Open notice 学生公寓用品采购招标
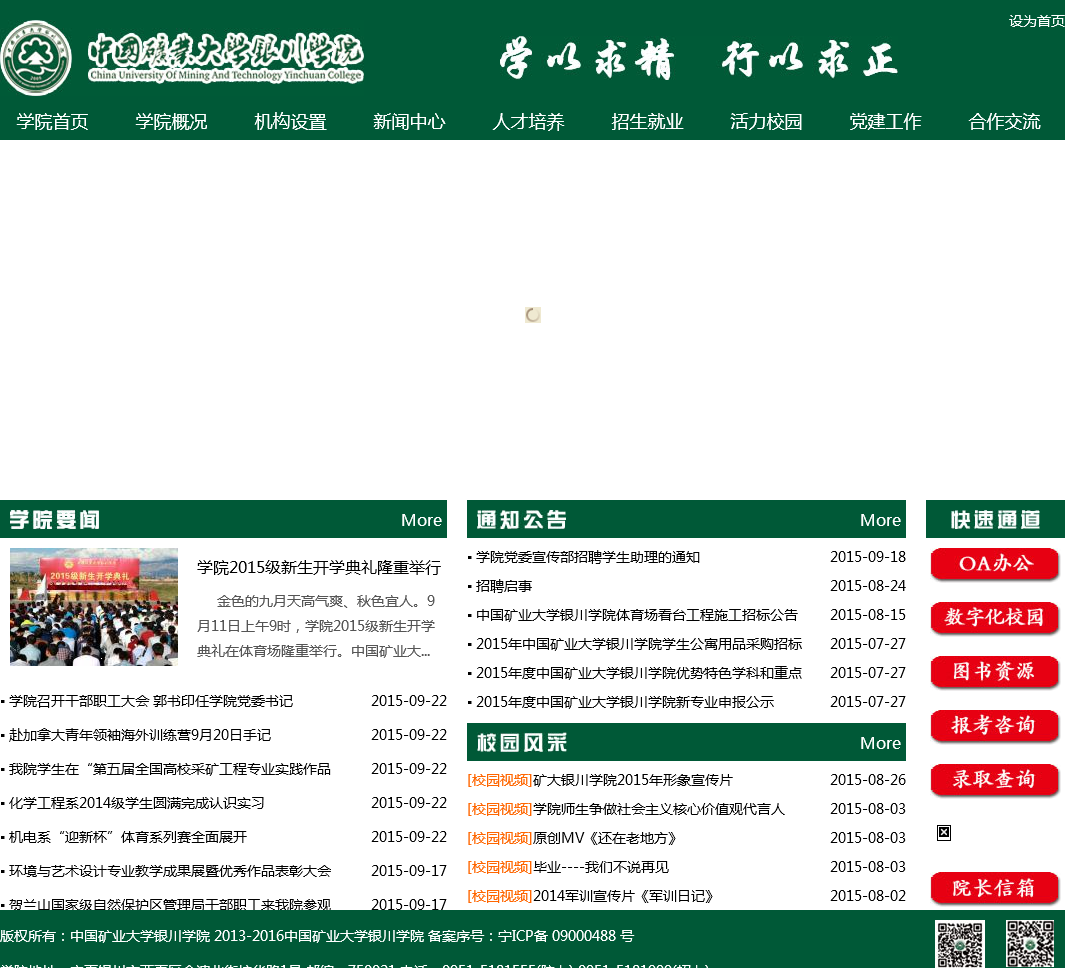Image resolution: width=1065 pixels, height=968 pixels. (x=638, y=644)
